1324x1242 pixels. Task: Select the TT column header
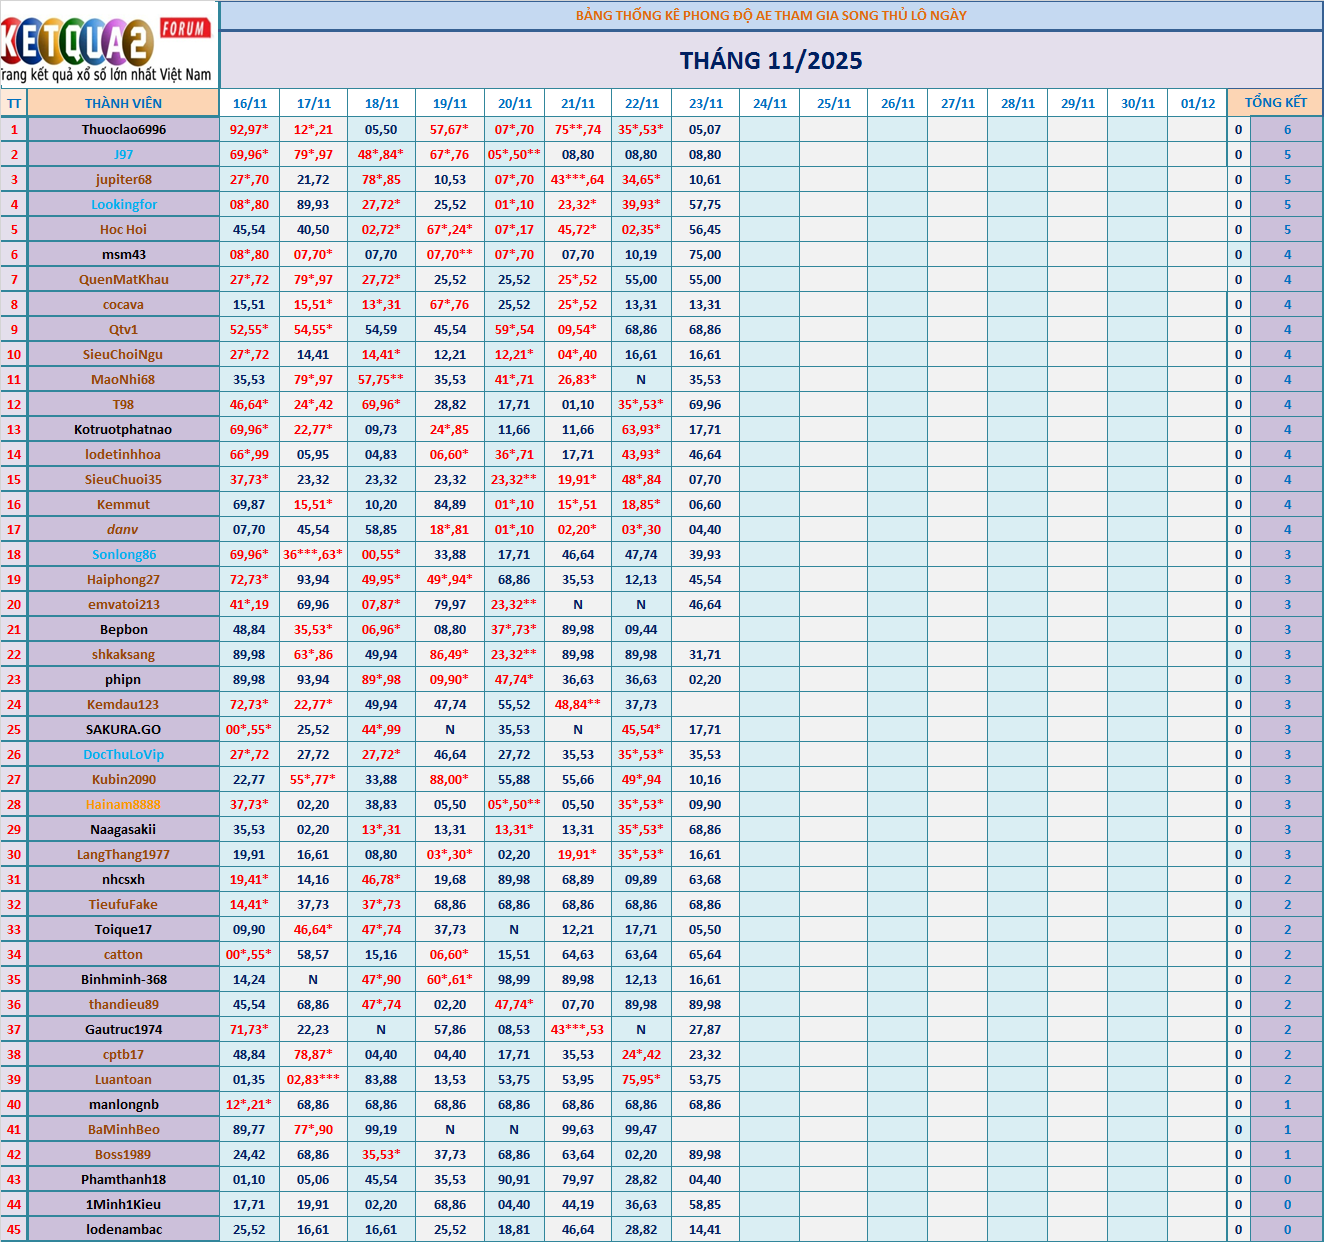(x=14, y=103)
